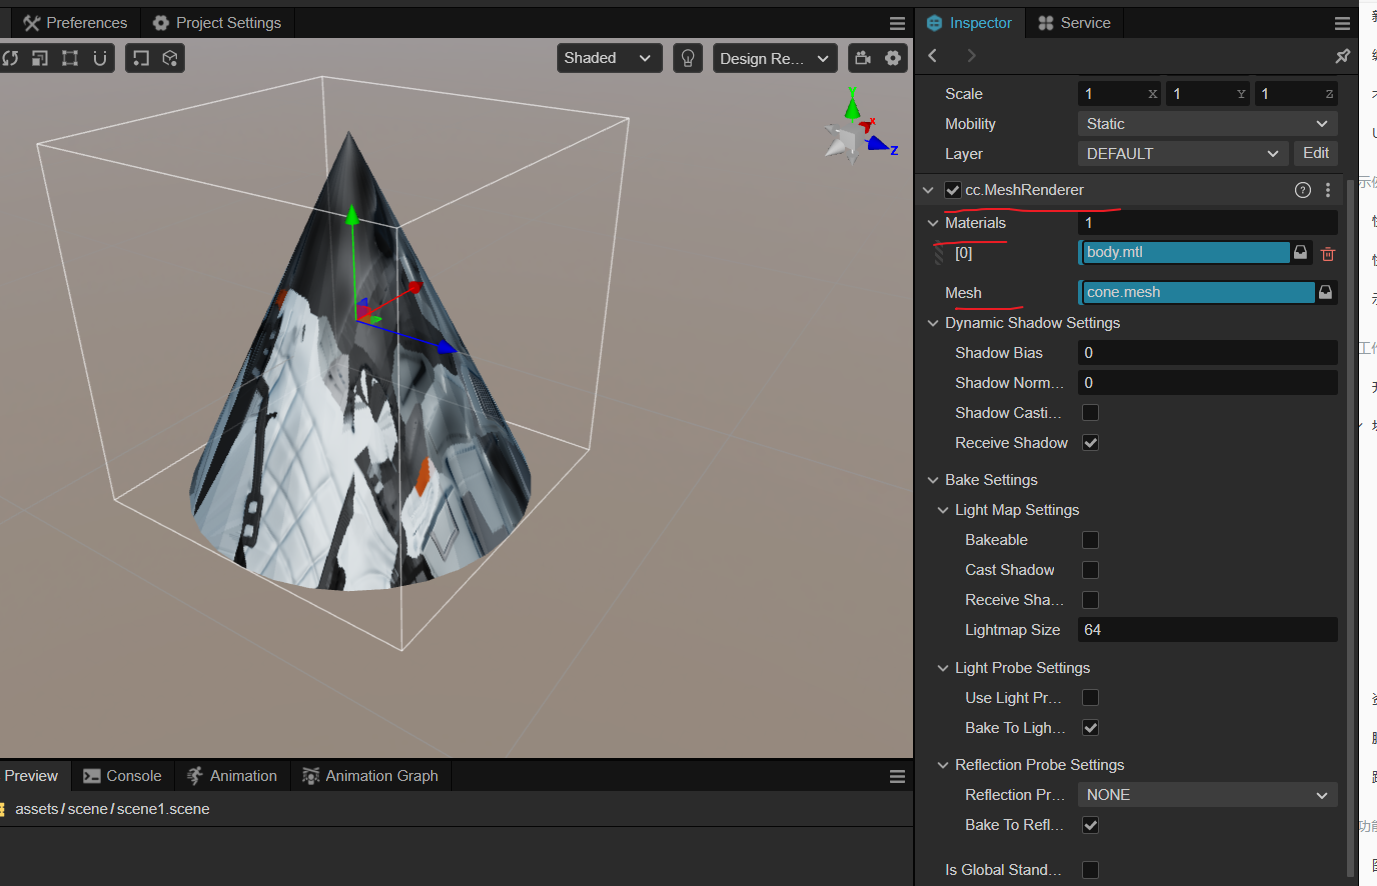Toggle local/global coordinate cube icon
The height and width of the screenshot is (886, 1377).
170,58
